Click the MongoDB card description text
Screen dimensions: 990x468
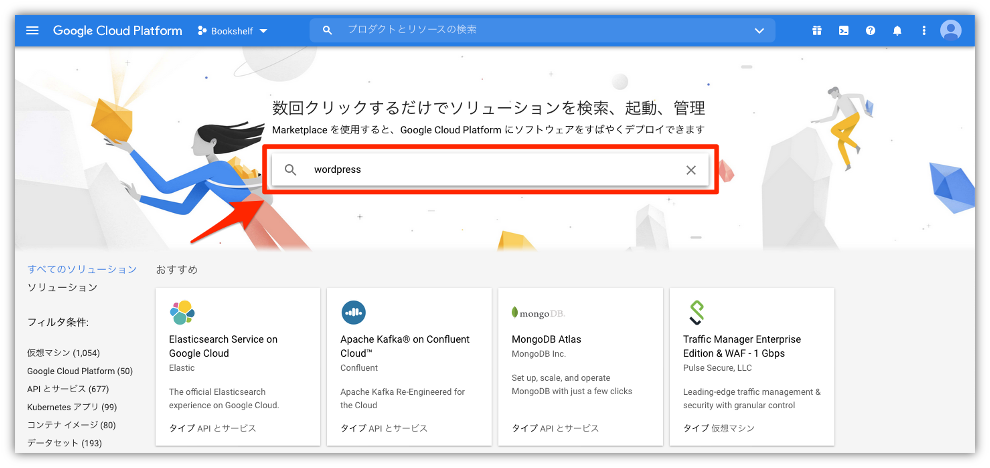click(x=572, y=385)
